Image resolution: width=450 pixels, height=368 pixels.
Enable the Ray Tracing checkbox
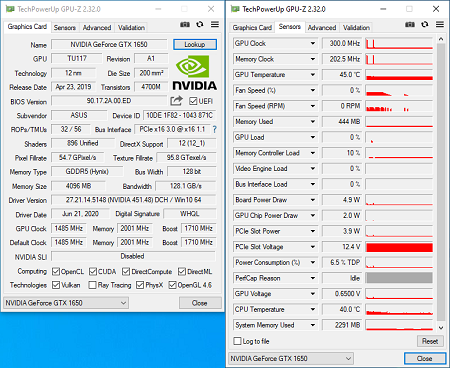tap(93, 285)
